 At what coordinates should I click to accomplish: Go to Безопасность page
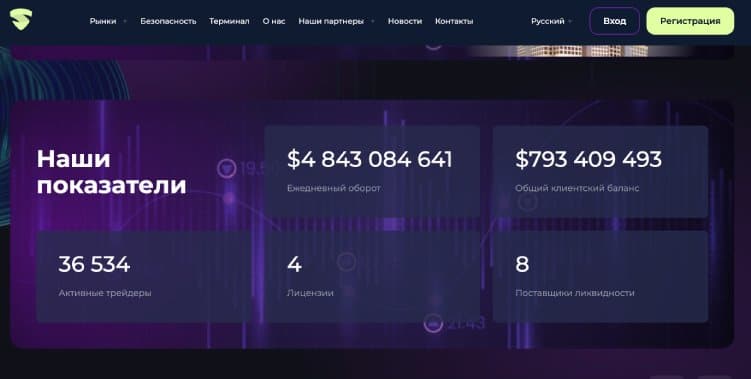pos(168,21)
